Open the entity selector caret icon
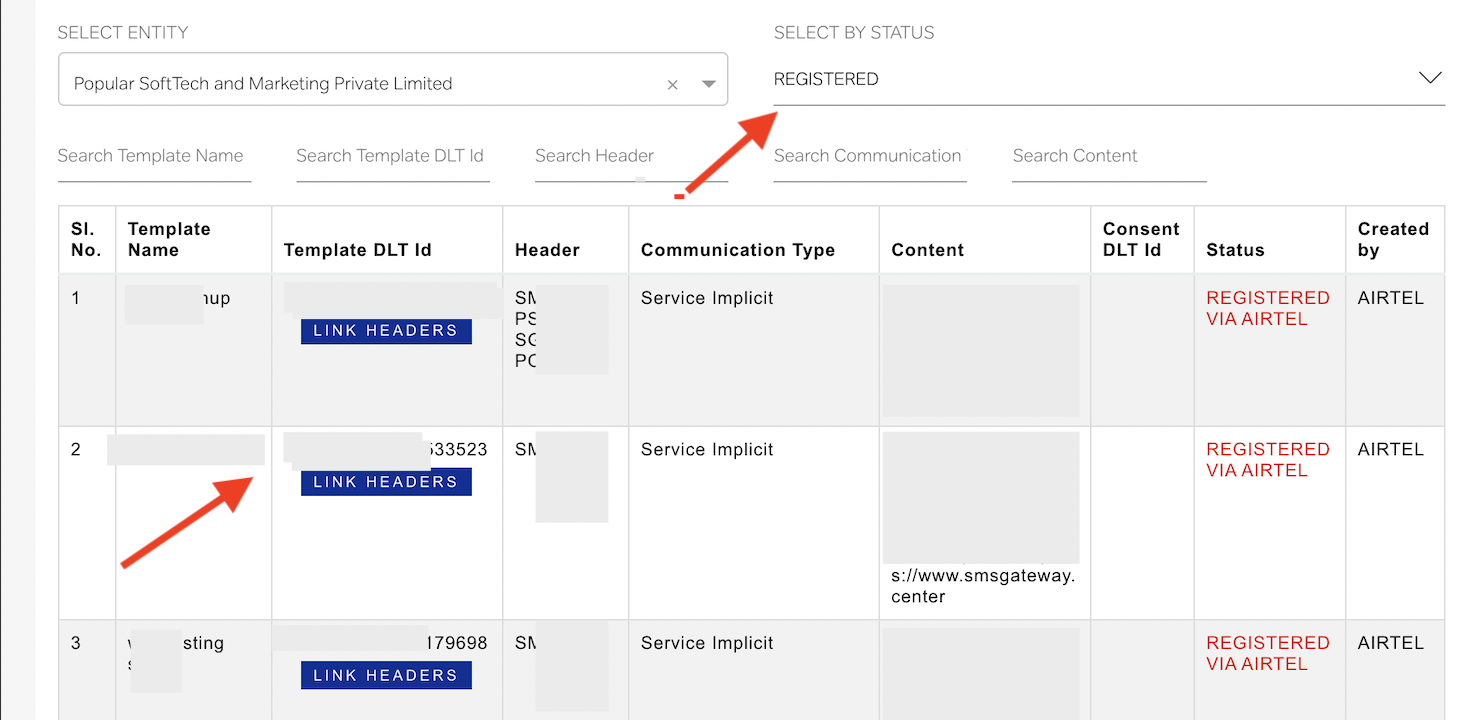 point(706,84)
